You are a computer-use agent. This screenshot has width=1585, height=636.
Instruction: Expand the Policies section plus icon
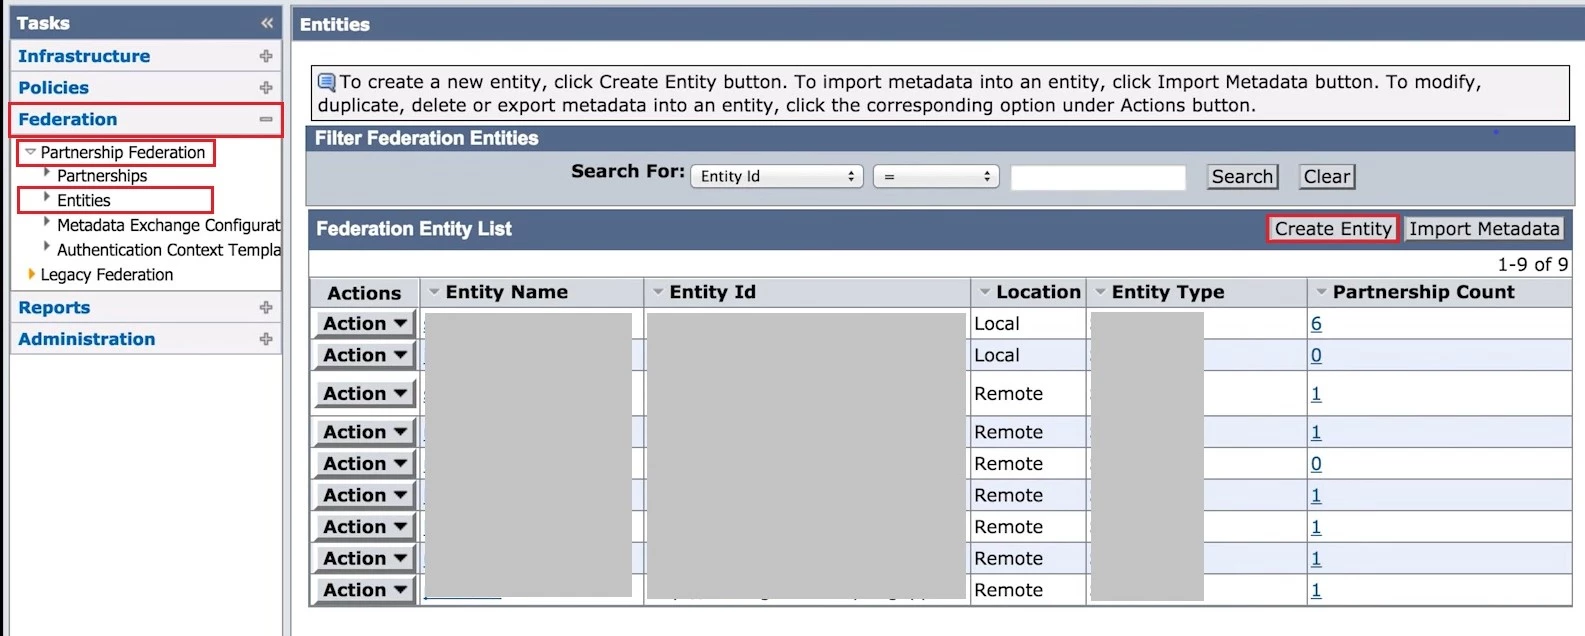point(266,88)
